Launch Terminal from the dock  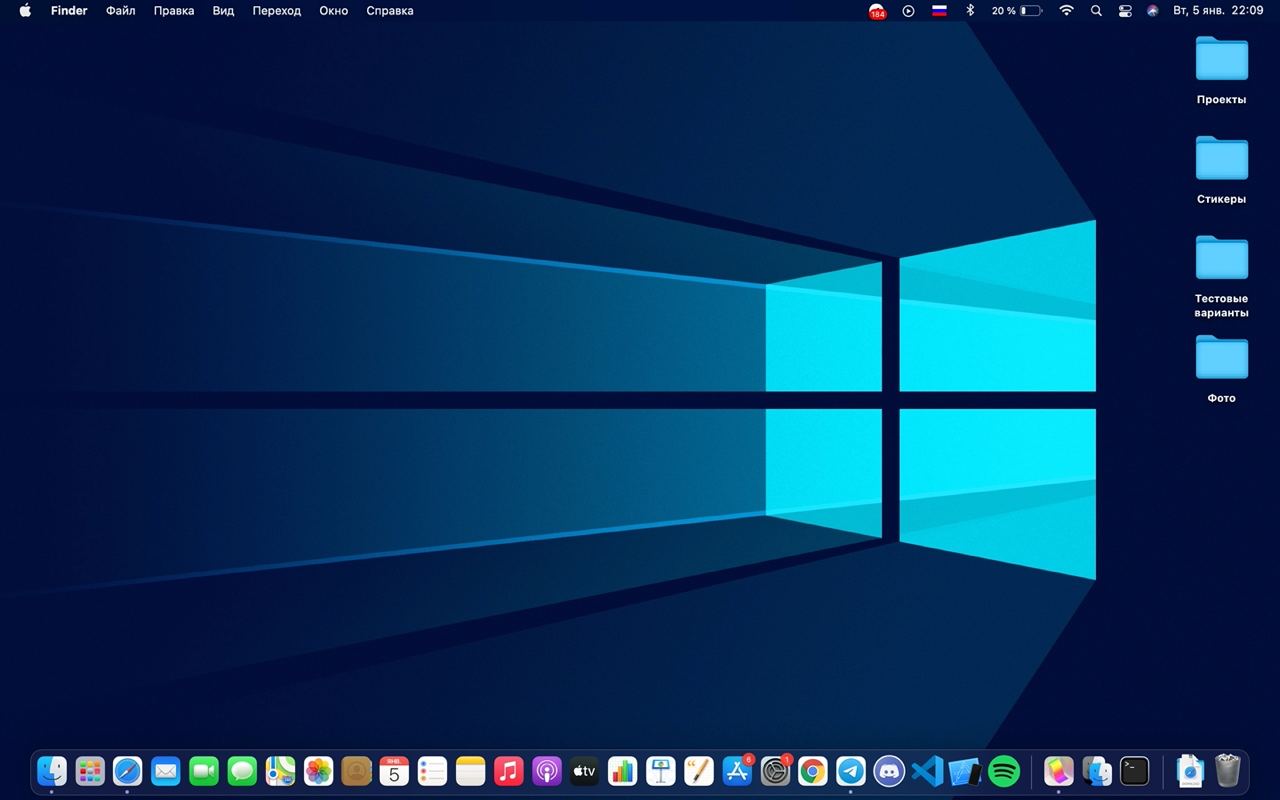tap(1135, 771)
